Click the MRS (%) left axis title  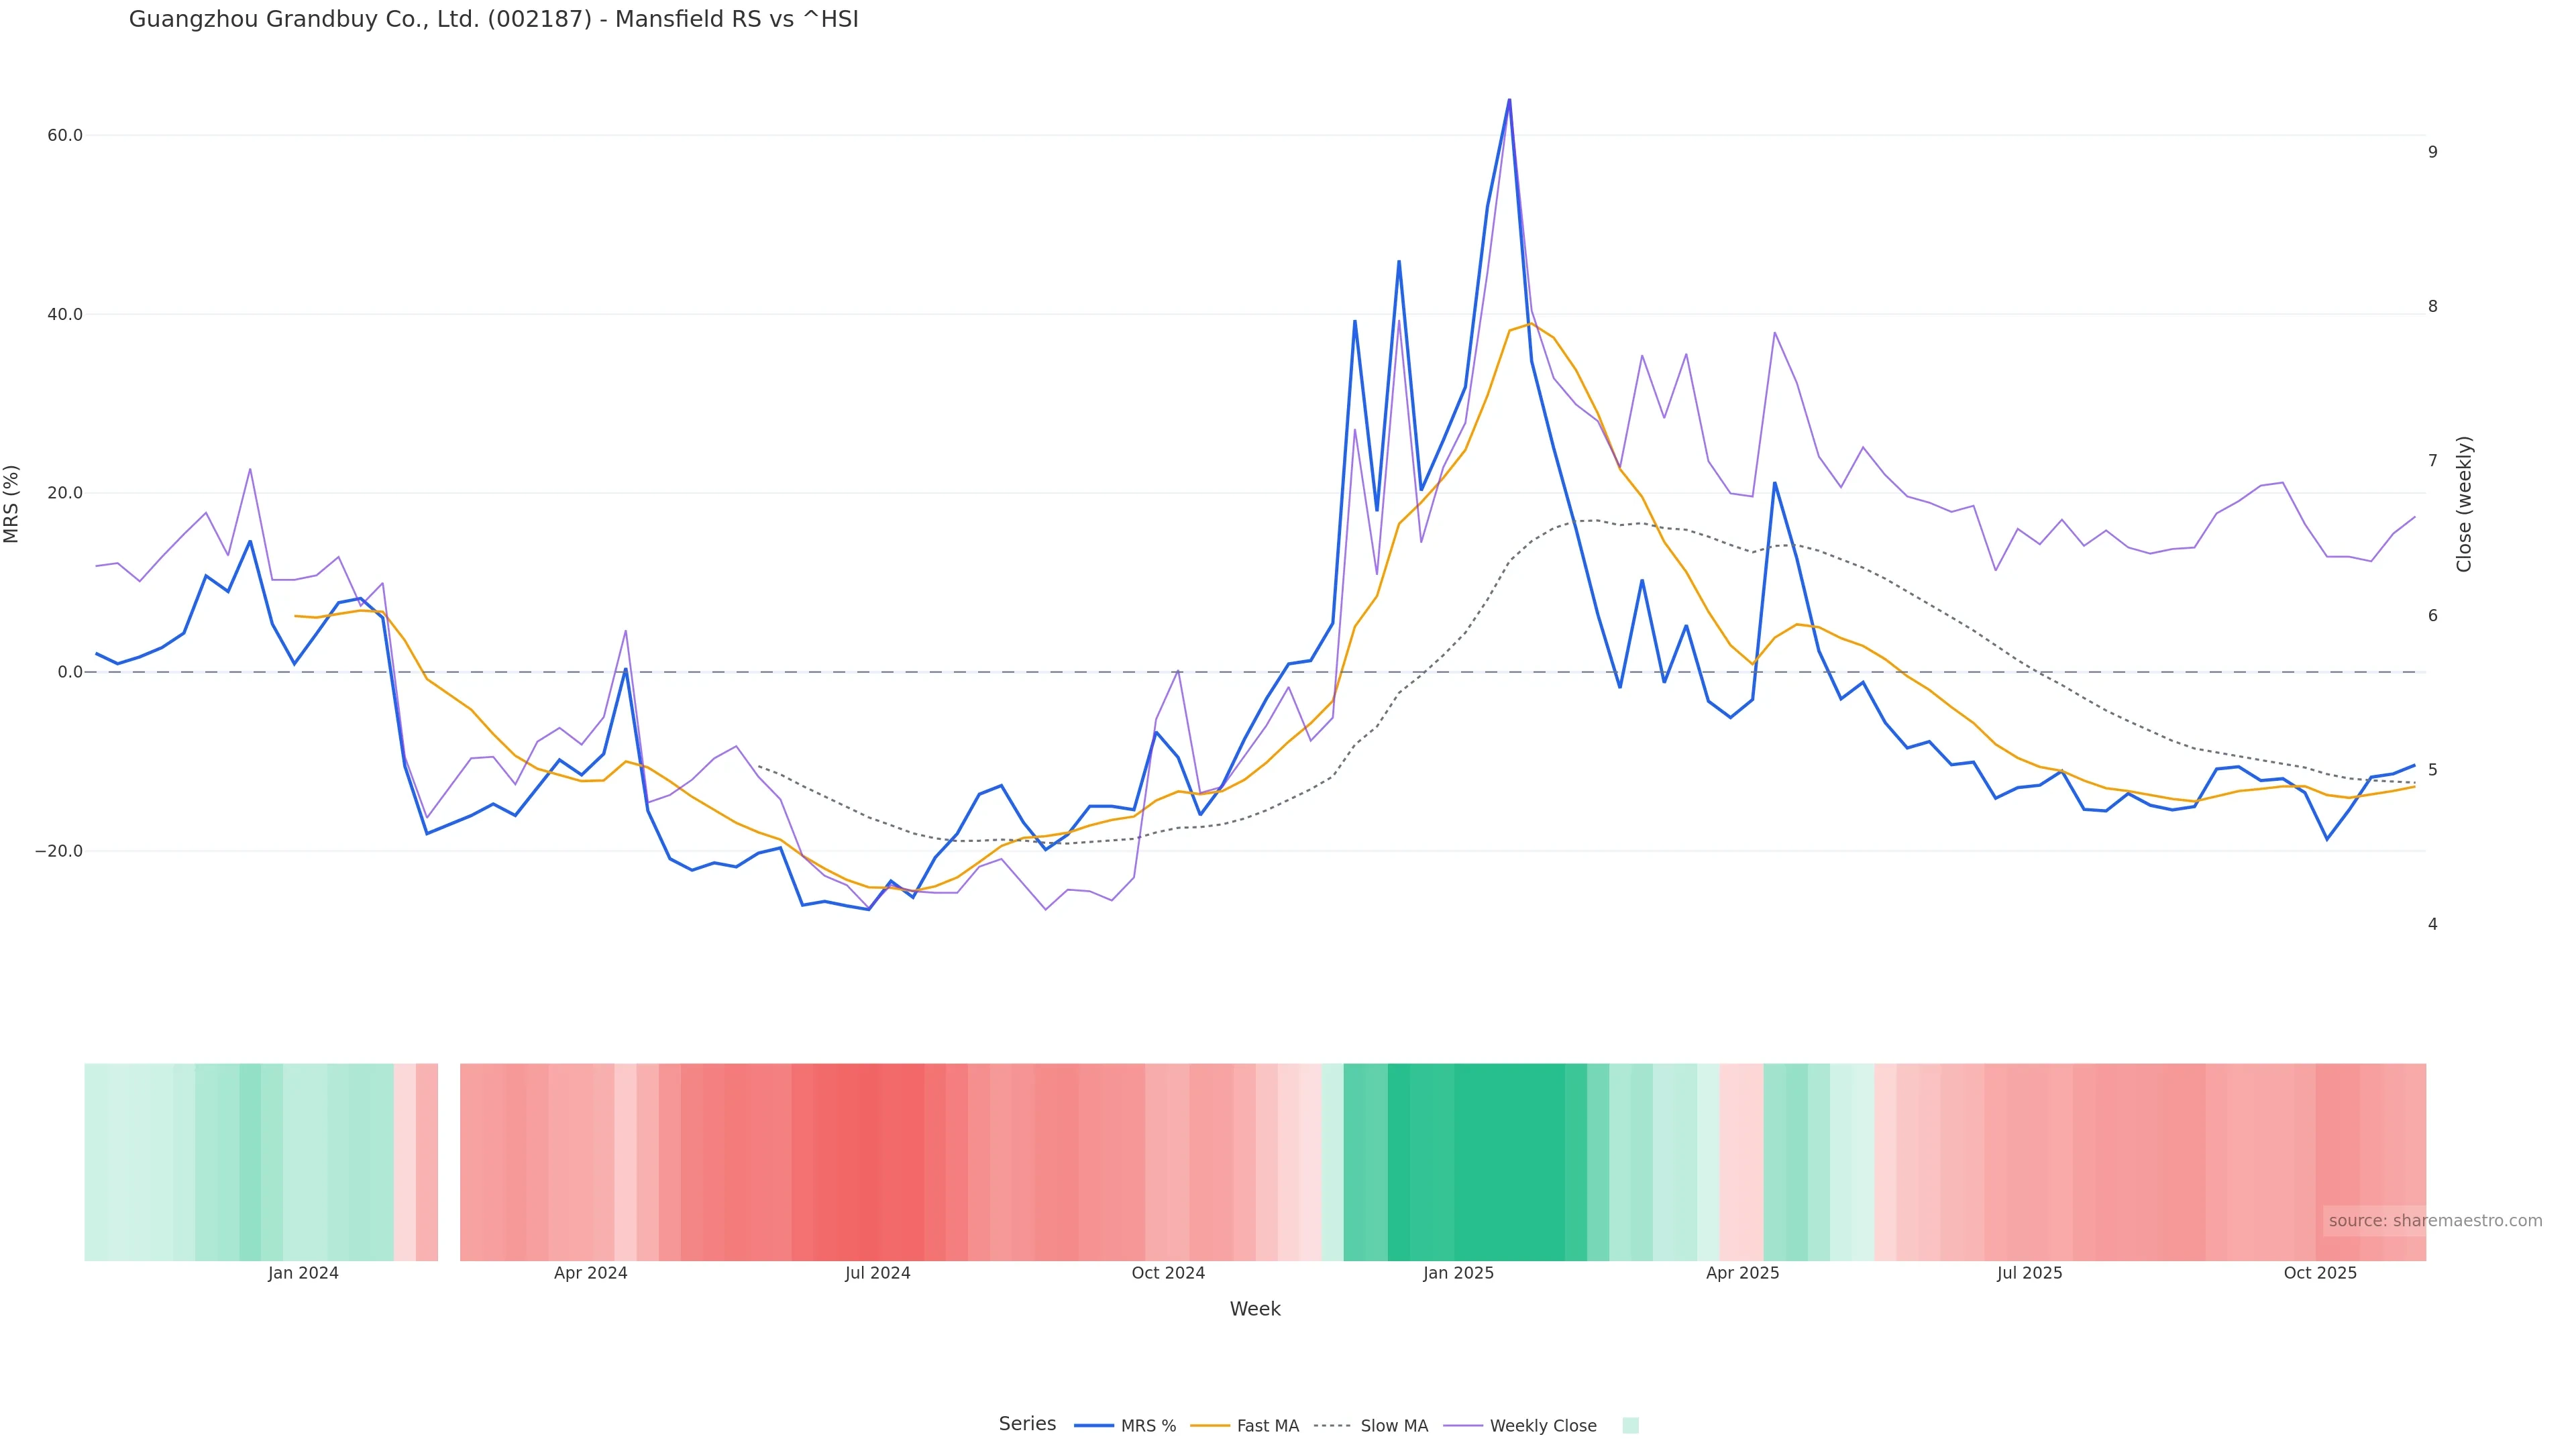(x=11, y=504)
